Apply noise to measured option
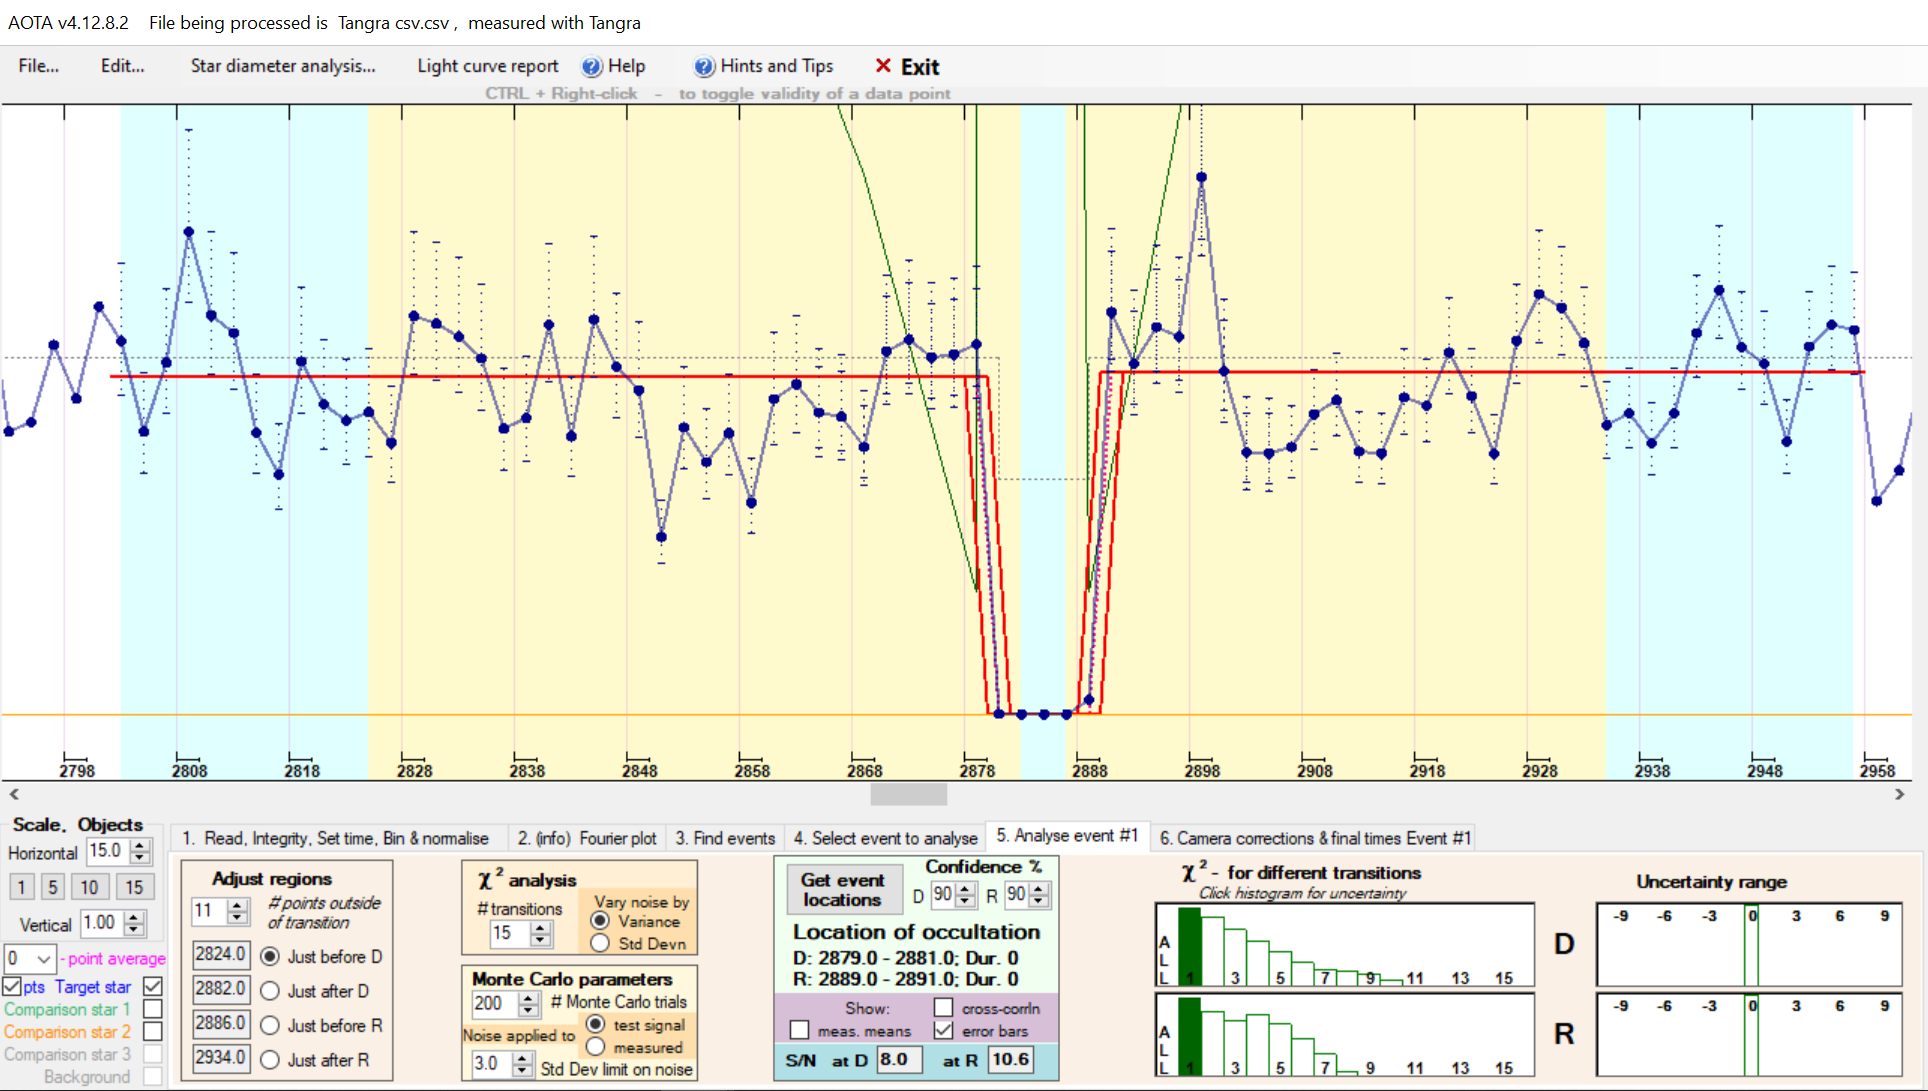 tap(596, 1047)
